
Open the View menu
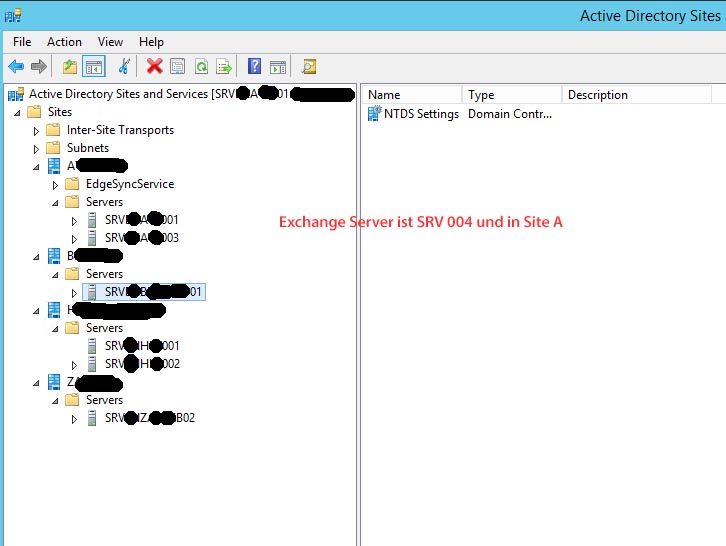[x=110, y=42]
